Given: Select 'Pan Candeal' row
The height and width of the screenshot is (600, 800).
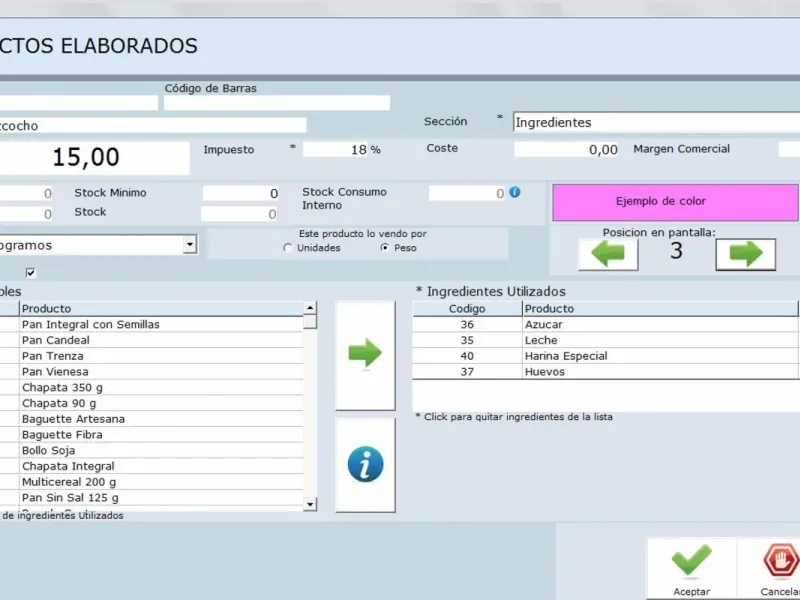Looking at the screenshot, I should [x=151, y=340].
